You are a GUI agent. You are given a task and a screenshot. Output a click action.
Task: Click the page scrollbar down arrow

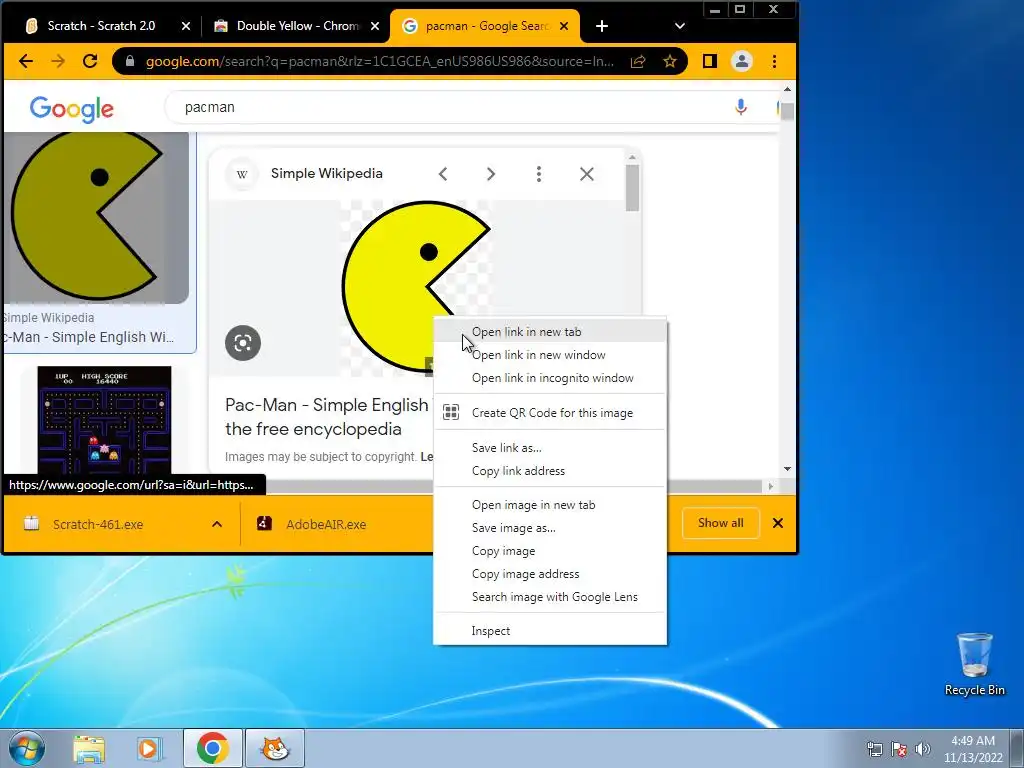(787, 469)
